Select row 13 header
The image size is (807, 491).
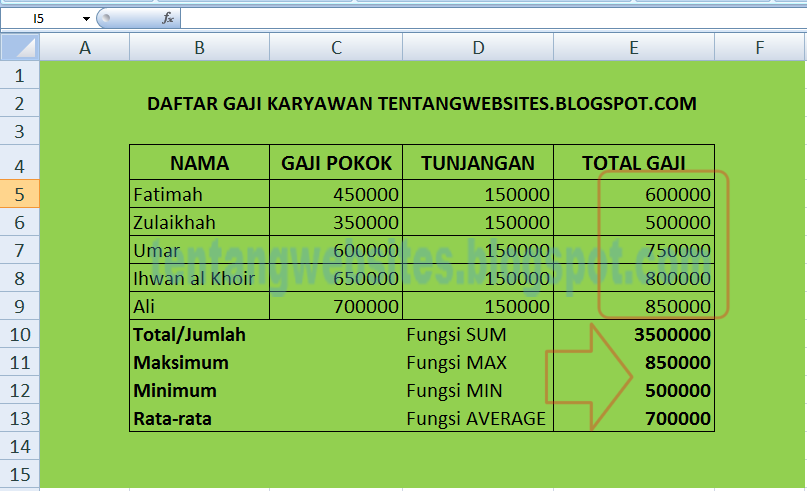pos(20,418)
